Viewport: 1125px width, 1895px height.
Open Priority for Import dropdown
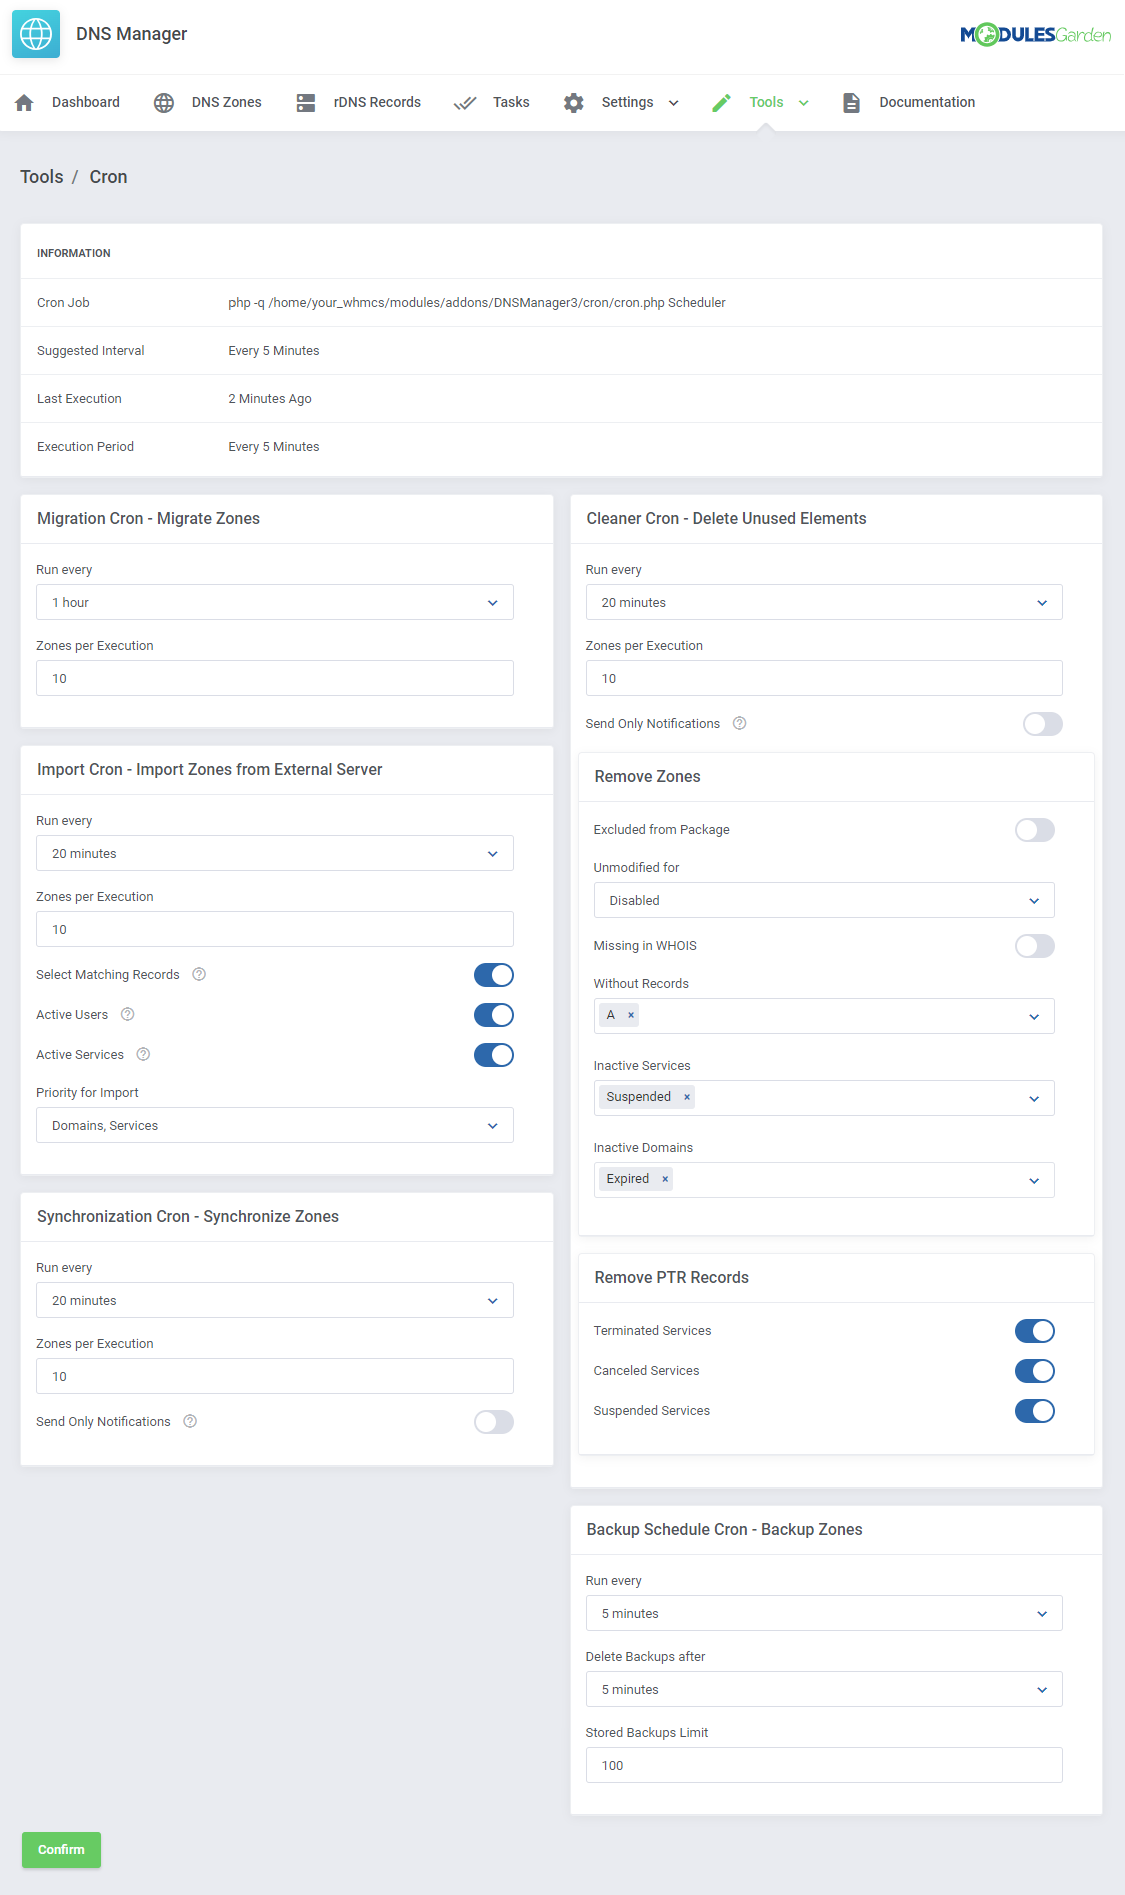[275, 1125]
